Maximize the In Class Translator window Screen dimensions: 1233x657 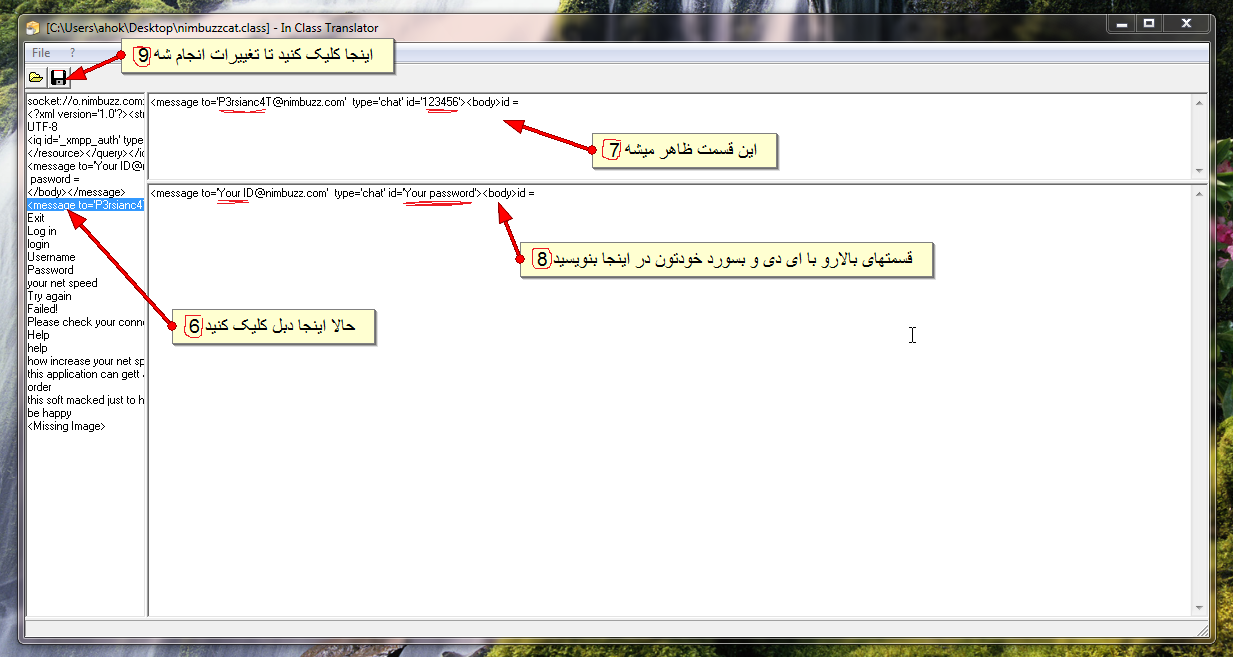pos(1149,23)
